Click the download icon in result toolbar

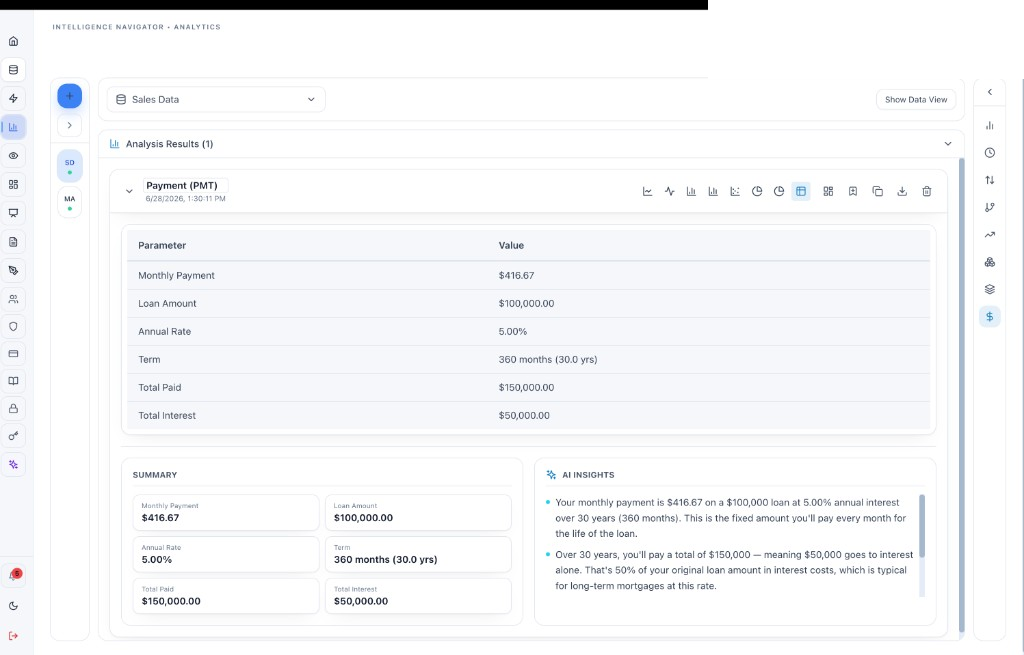pyautogui.click(x=902, y=191)
